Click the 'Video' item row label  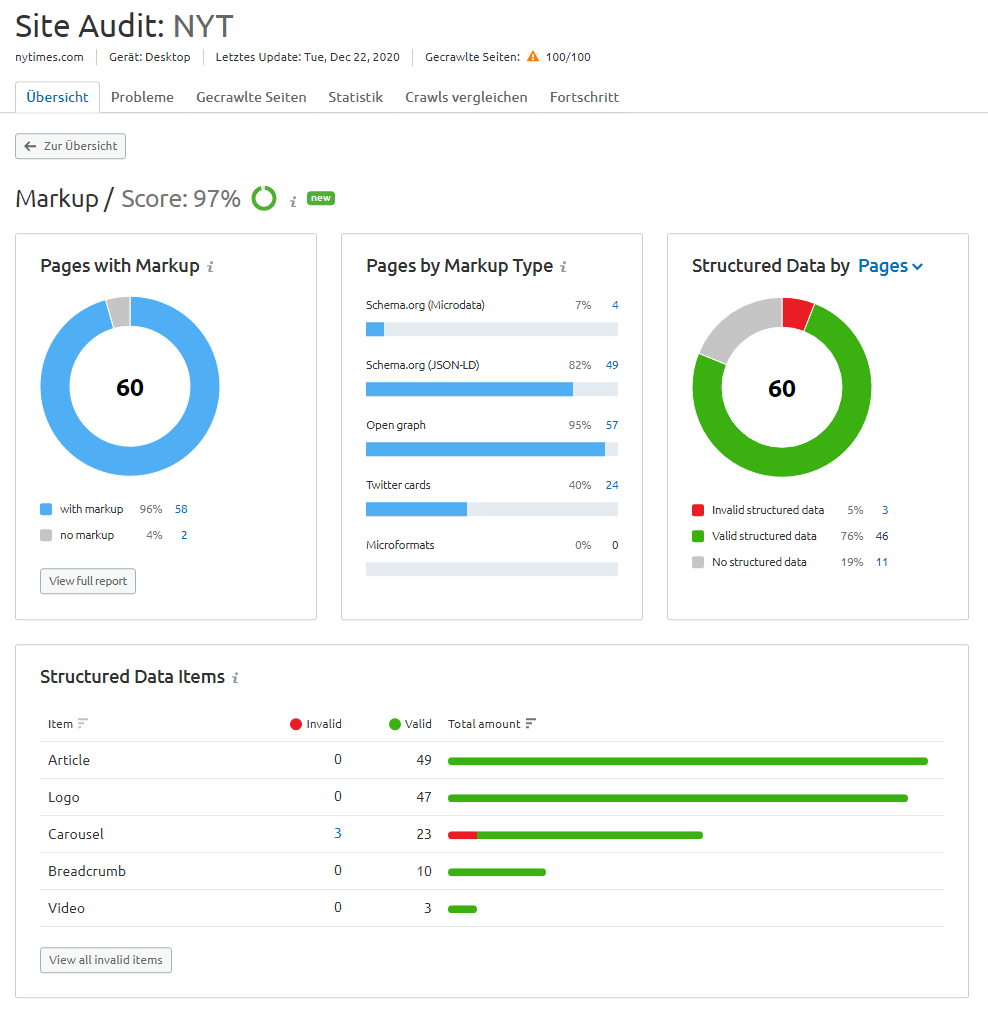point(66,908)
